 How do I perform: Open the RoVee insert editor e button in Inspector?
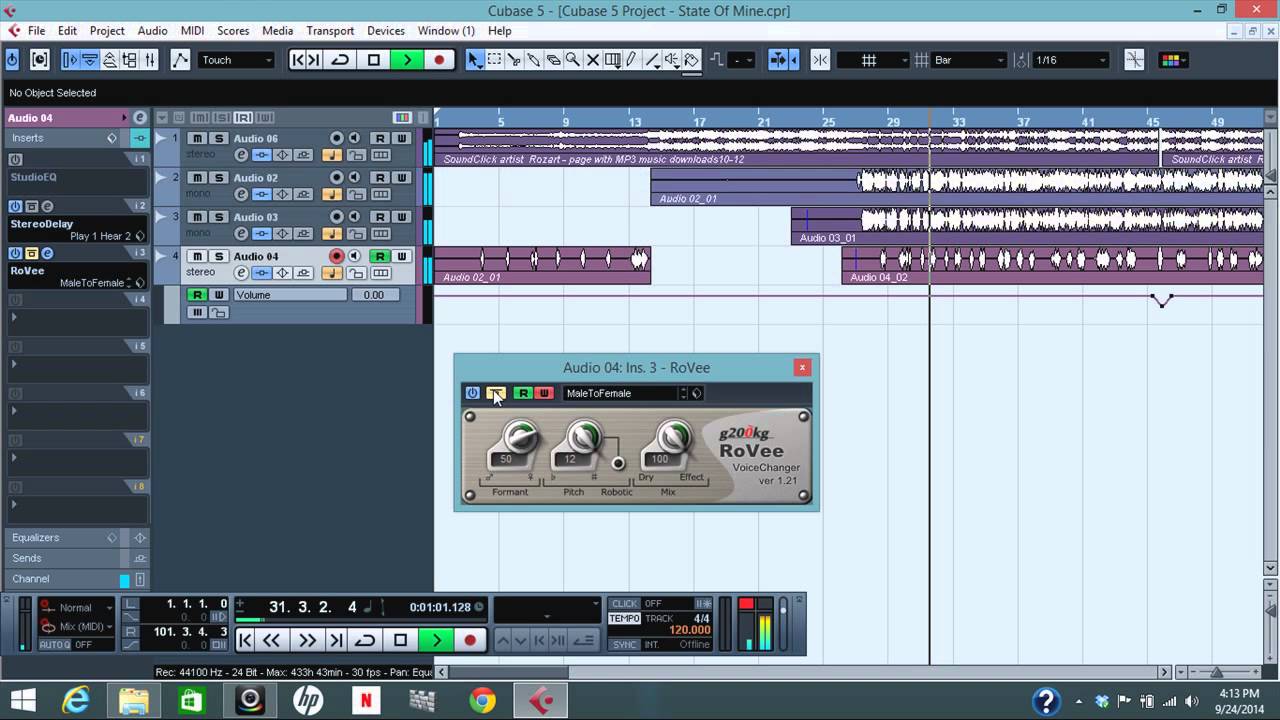47,253
